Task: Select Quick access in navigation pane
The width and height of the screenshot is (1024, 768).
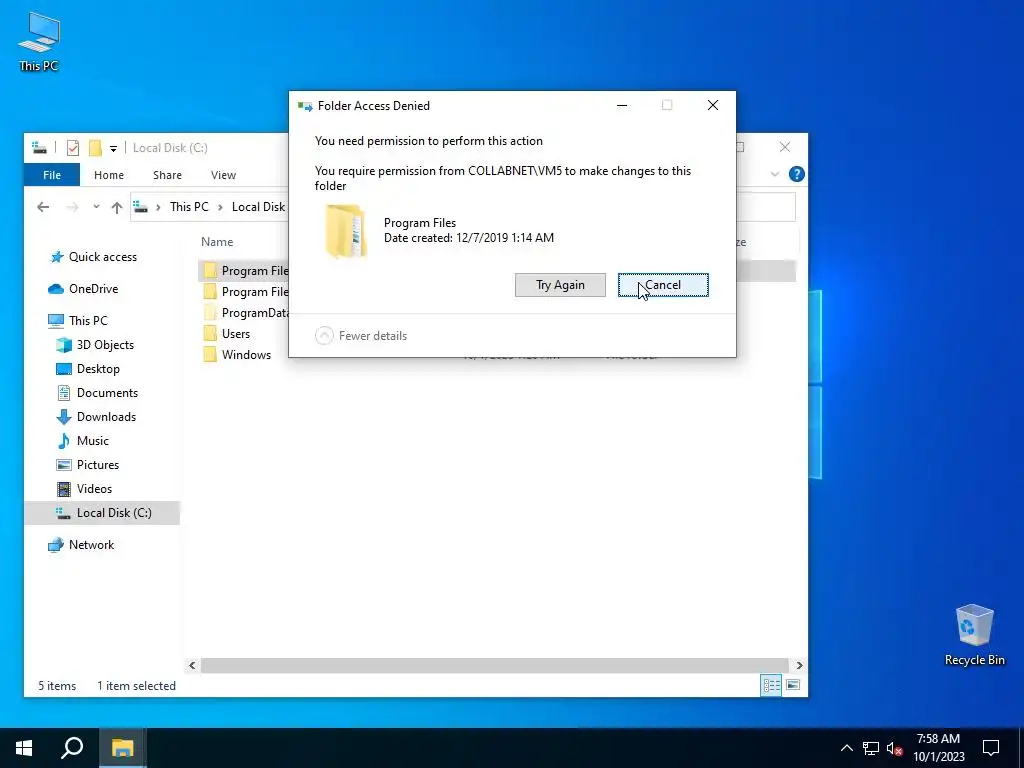Action: coord(103,257)
